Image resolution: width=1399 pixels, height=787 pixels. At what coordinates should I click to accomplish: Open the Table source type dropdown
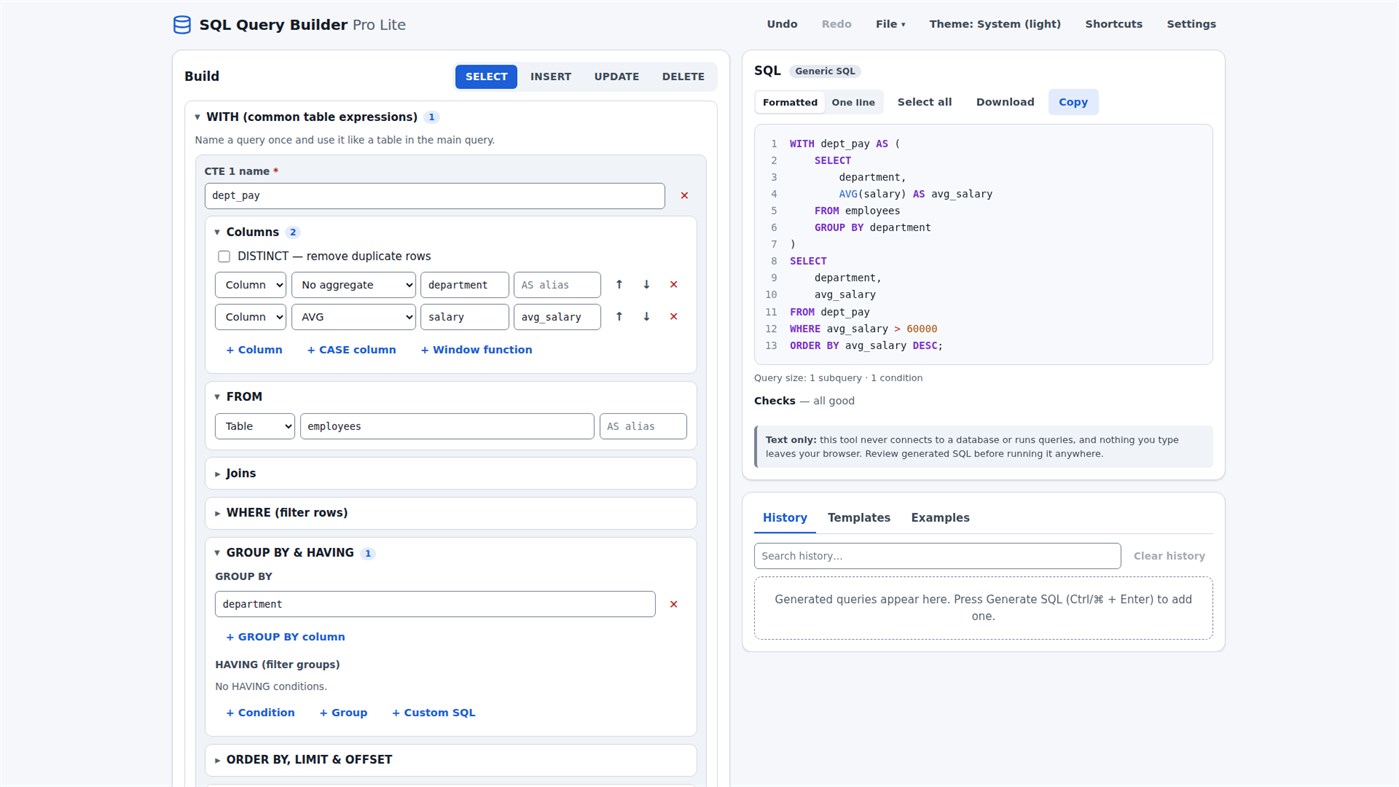pyautogui.click(x=255, y=426)
